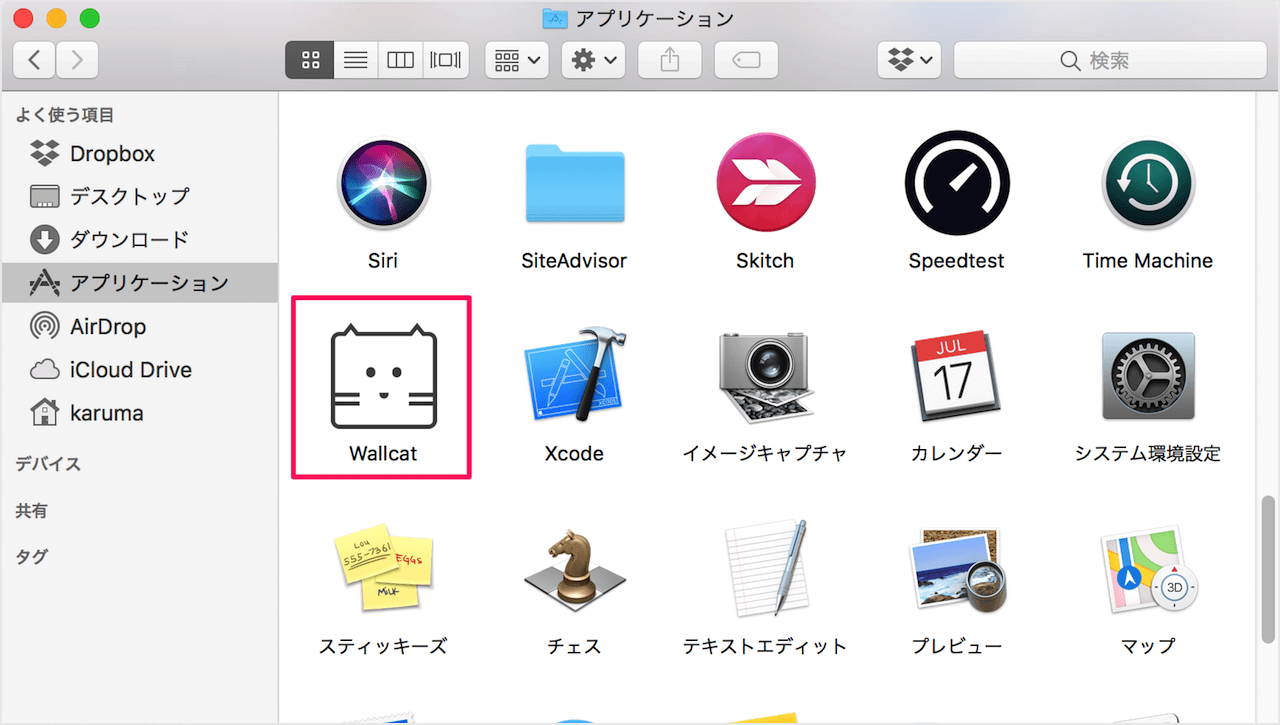The height and width of the screenshot is (725, 1280).
Task: Go back with the left arrow
Action: click(x=35, y=60)
